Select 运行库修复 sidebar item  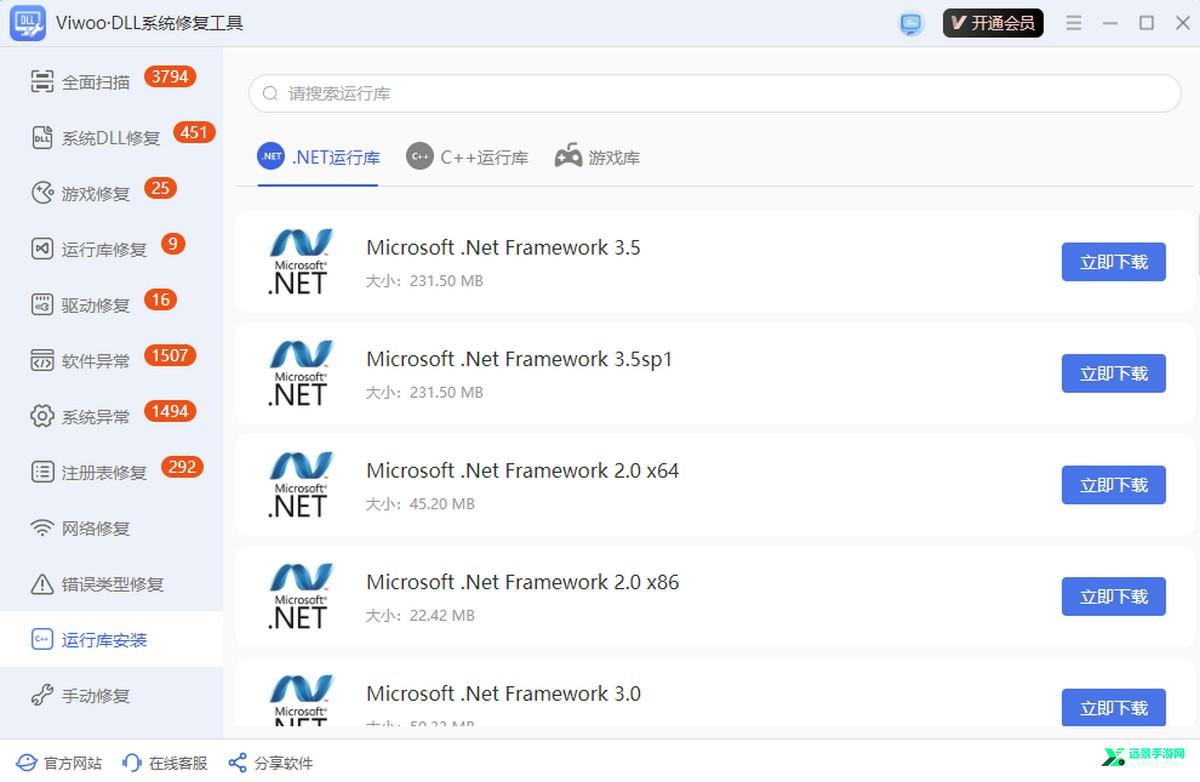[111, 249]
